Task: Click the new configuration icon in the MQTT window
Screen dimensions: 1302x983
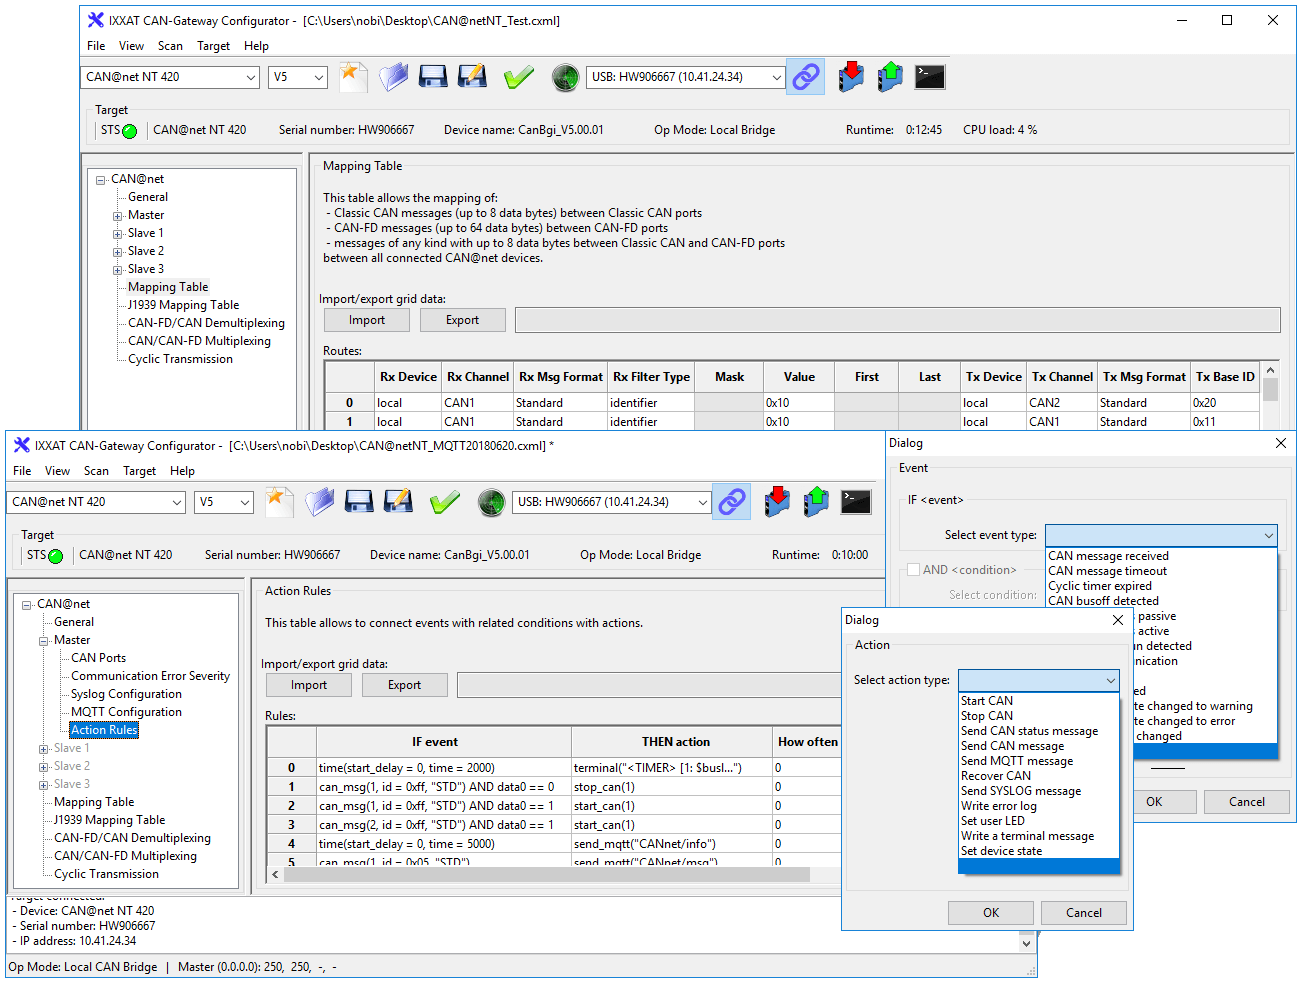Action: tap(279, 501)
